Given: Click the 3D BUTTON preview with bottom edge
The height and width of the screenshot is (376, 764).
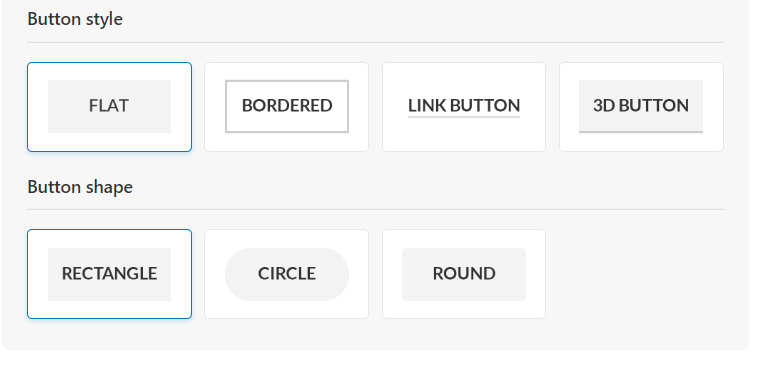Looking at the screenshot, I should (x=641, y=106).
